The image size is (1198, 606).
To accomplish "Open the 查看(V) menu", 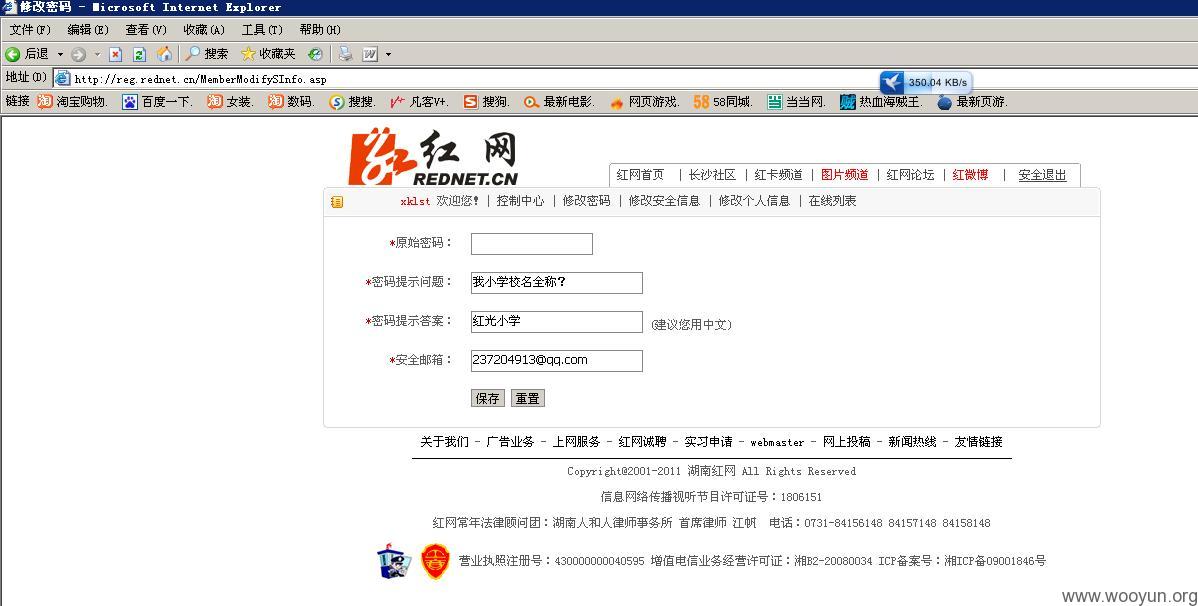I will pos(146,30).
